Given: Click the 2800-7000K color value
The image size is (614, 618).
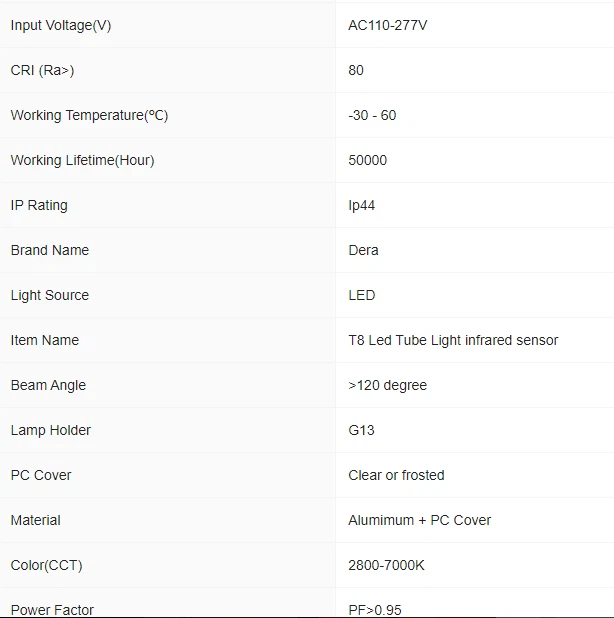Looking at the screenshot, I should (386, 565).
